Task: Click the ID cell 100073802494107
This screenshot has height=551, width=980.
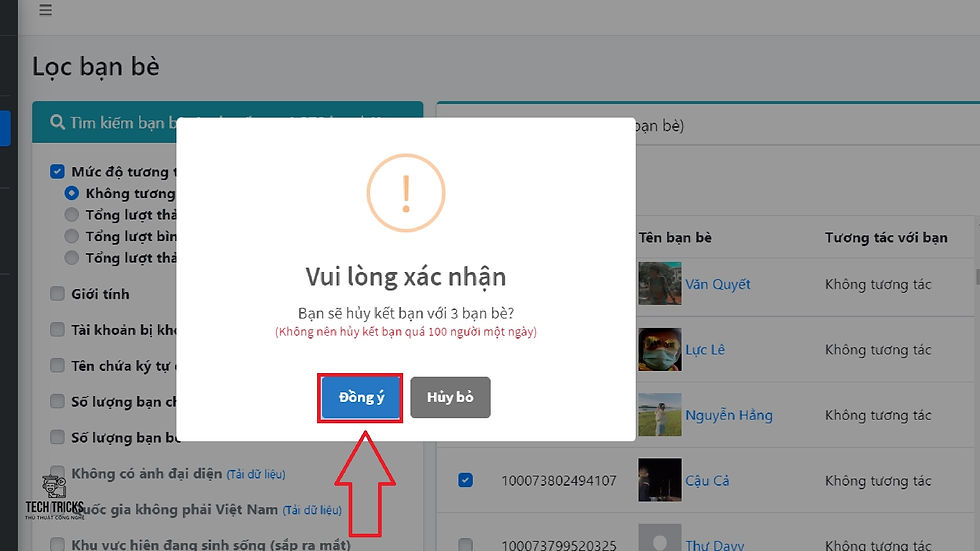Action: [559, 481]
